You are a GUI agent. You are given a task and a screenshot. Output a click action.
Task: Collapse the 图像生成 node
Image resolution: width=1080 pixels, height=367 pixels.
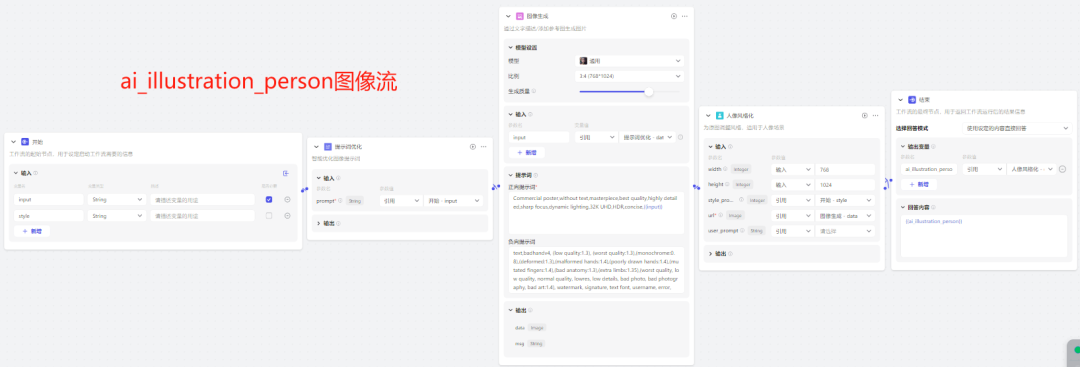pyautogui.click(x=508, y=16)
